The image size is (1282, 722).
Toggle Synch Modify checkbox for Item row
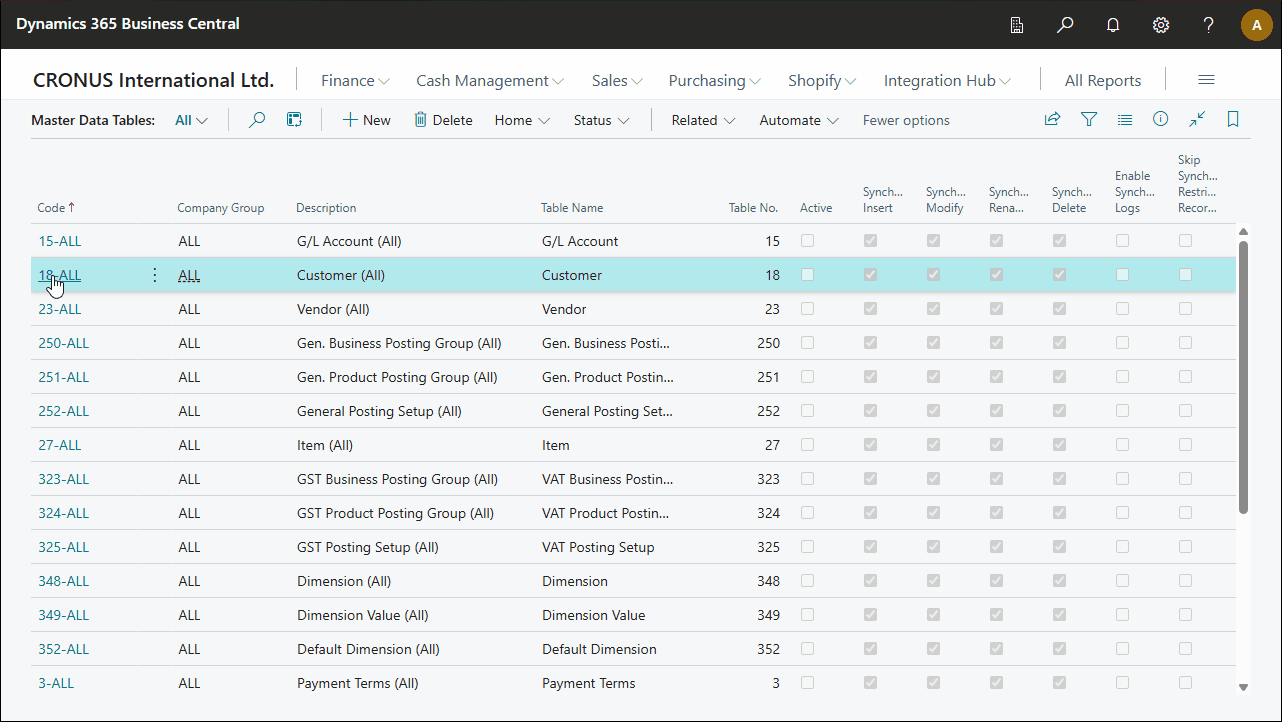click(x=933, y=445)
